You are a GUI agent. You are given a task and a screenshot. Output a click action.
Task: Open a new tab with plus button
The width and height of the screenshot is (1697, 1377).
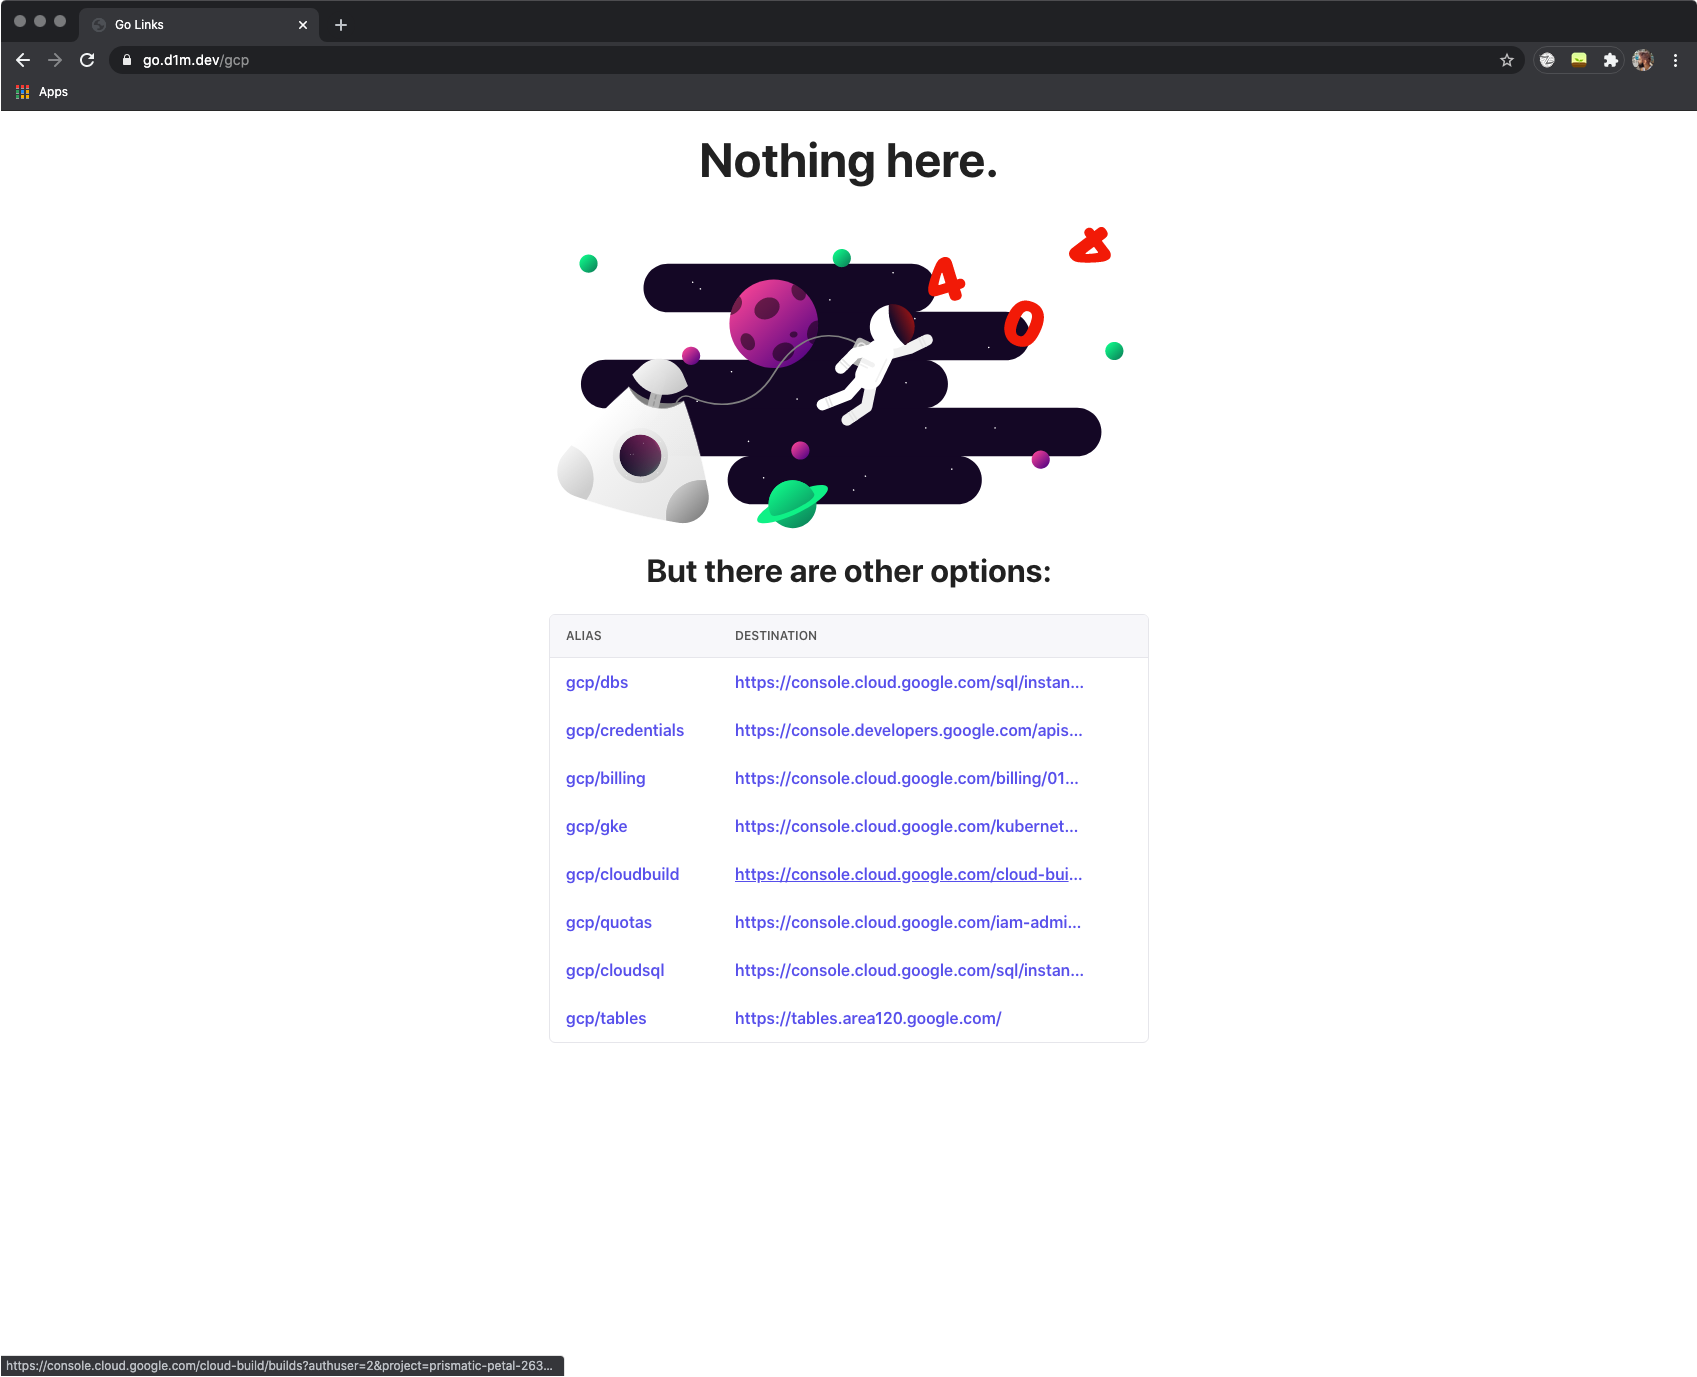[x=341, y=25]
